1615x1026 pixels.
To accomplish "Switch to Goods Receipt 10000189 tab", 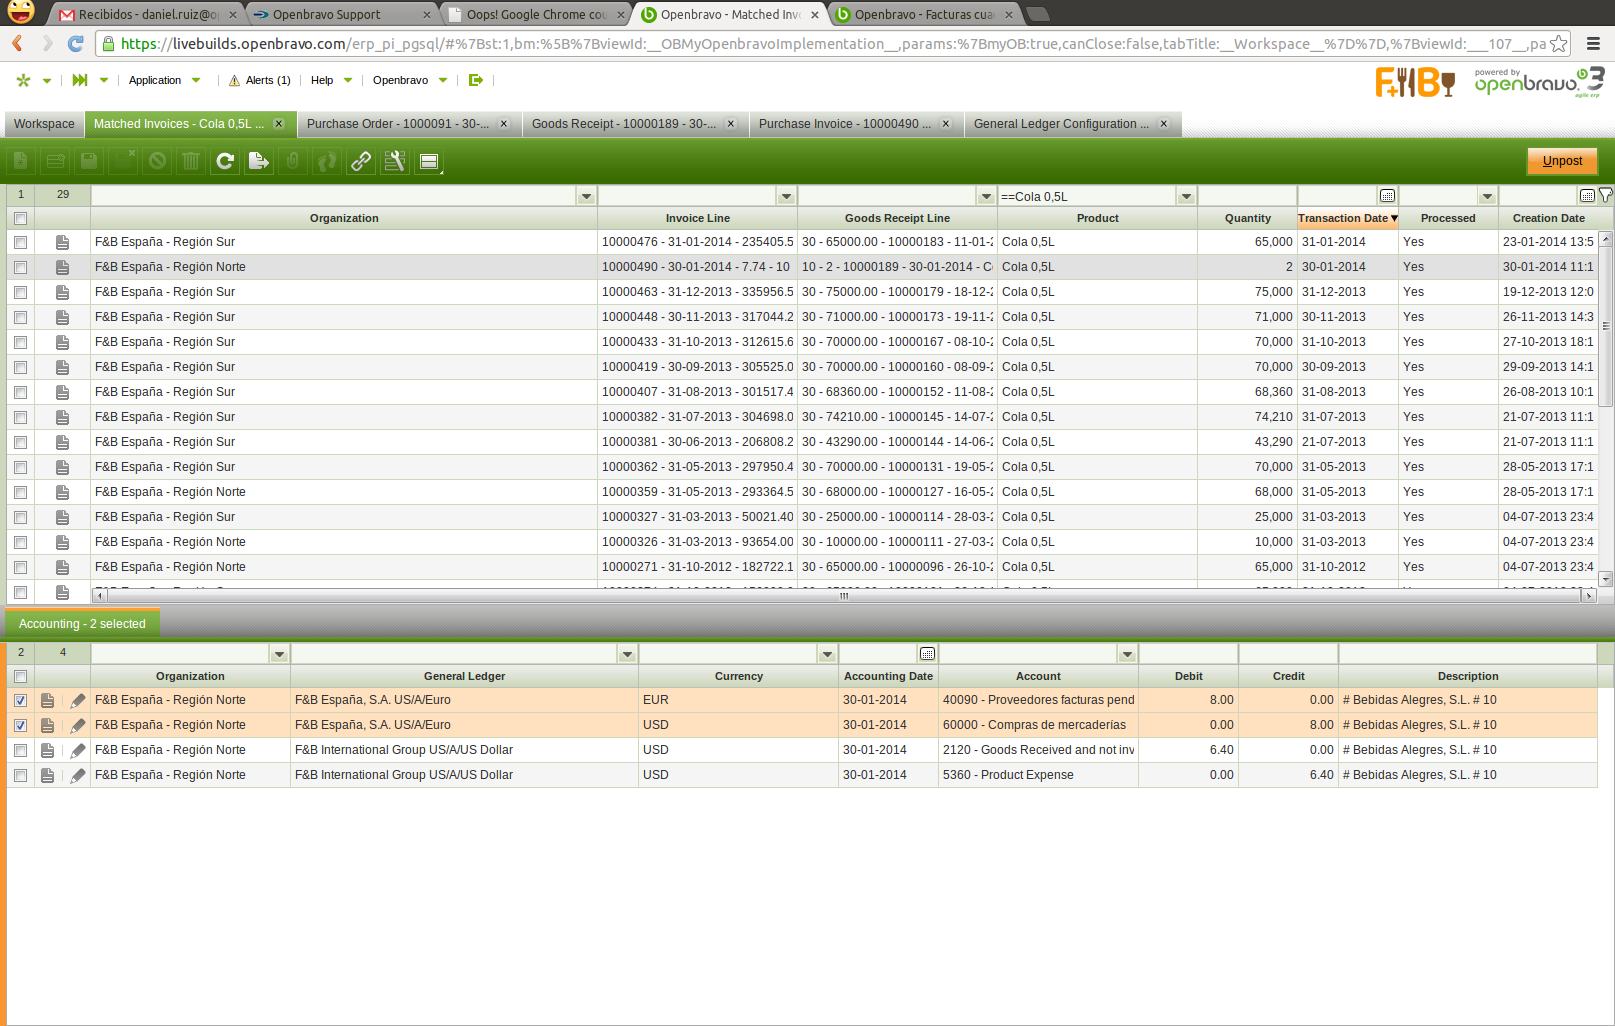I will pyautogui.click(x=634, y=124).
